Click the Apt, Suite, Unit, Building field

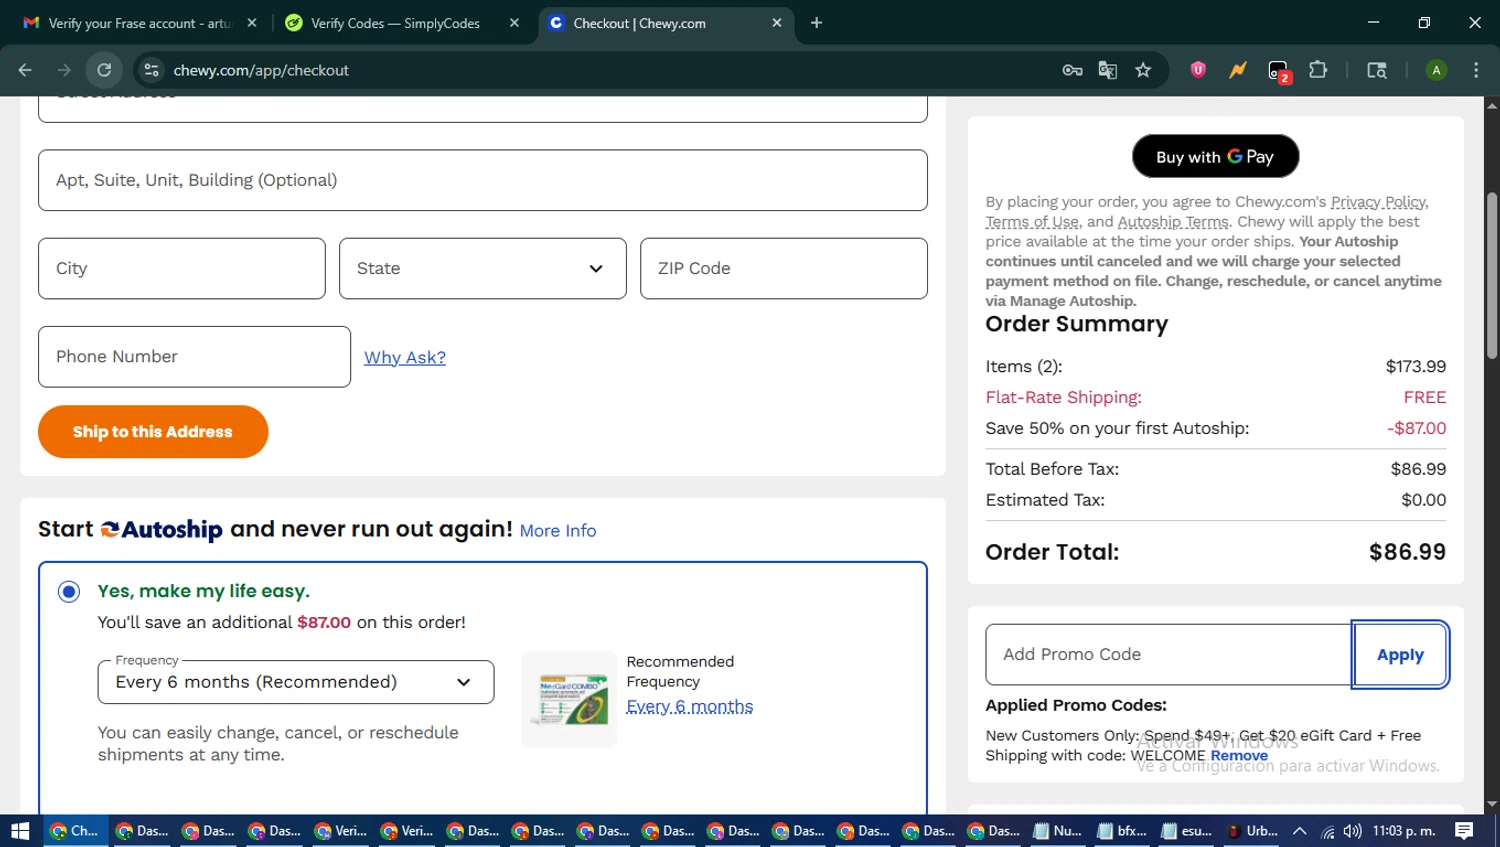483,180
